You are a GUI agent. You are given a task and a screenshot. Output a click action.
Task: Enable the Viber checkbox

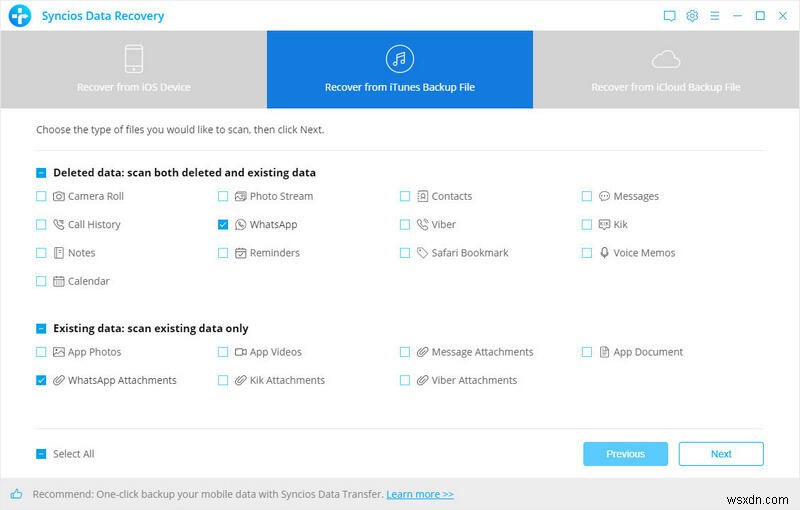405,224
